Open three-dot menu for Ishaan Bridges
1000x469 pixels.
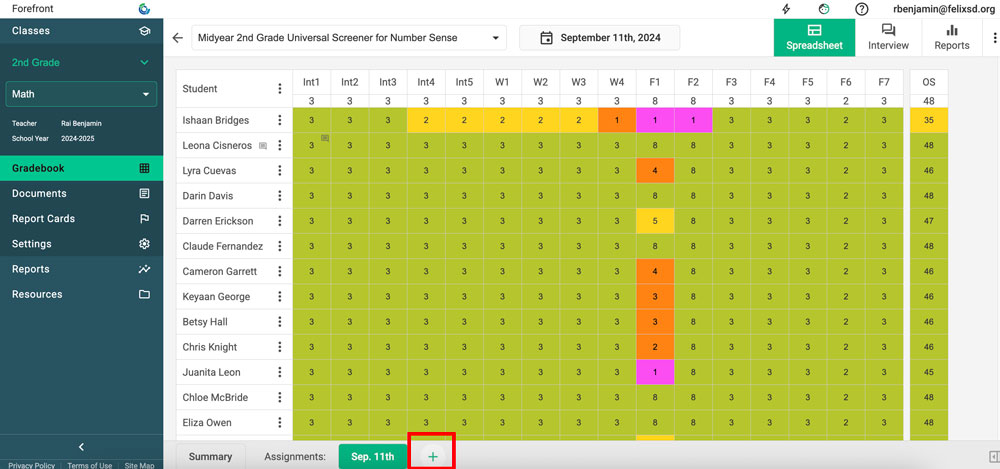[280, 120]
